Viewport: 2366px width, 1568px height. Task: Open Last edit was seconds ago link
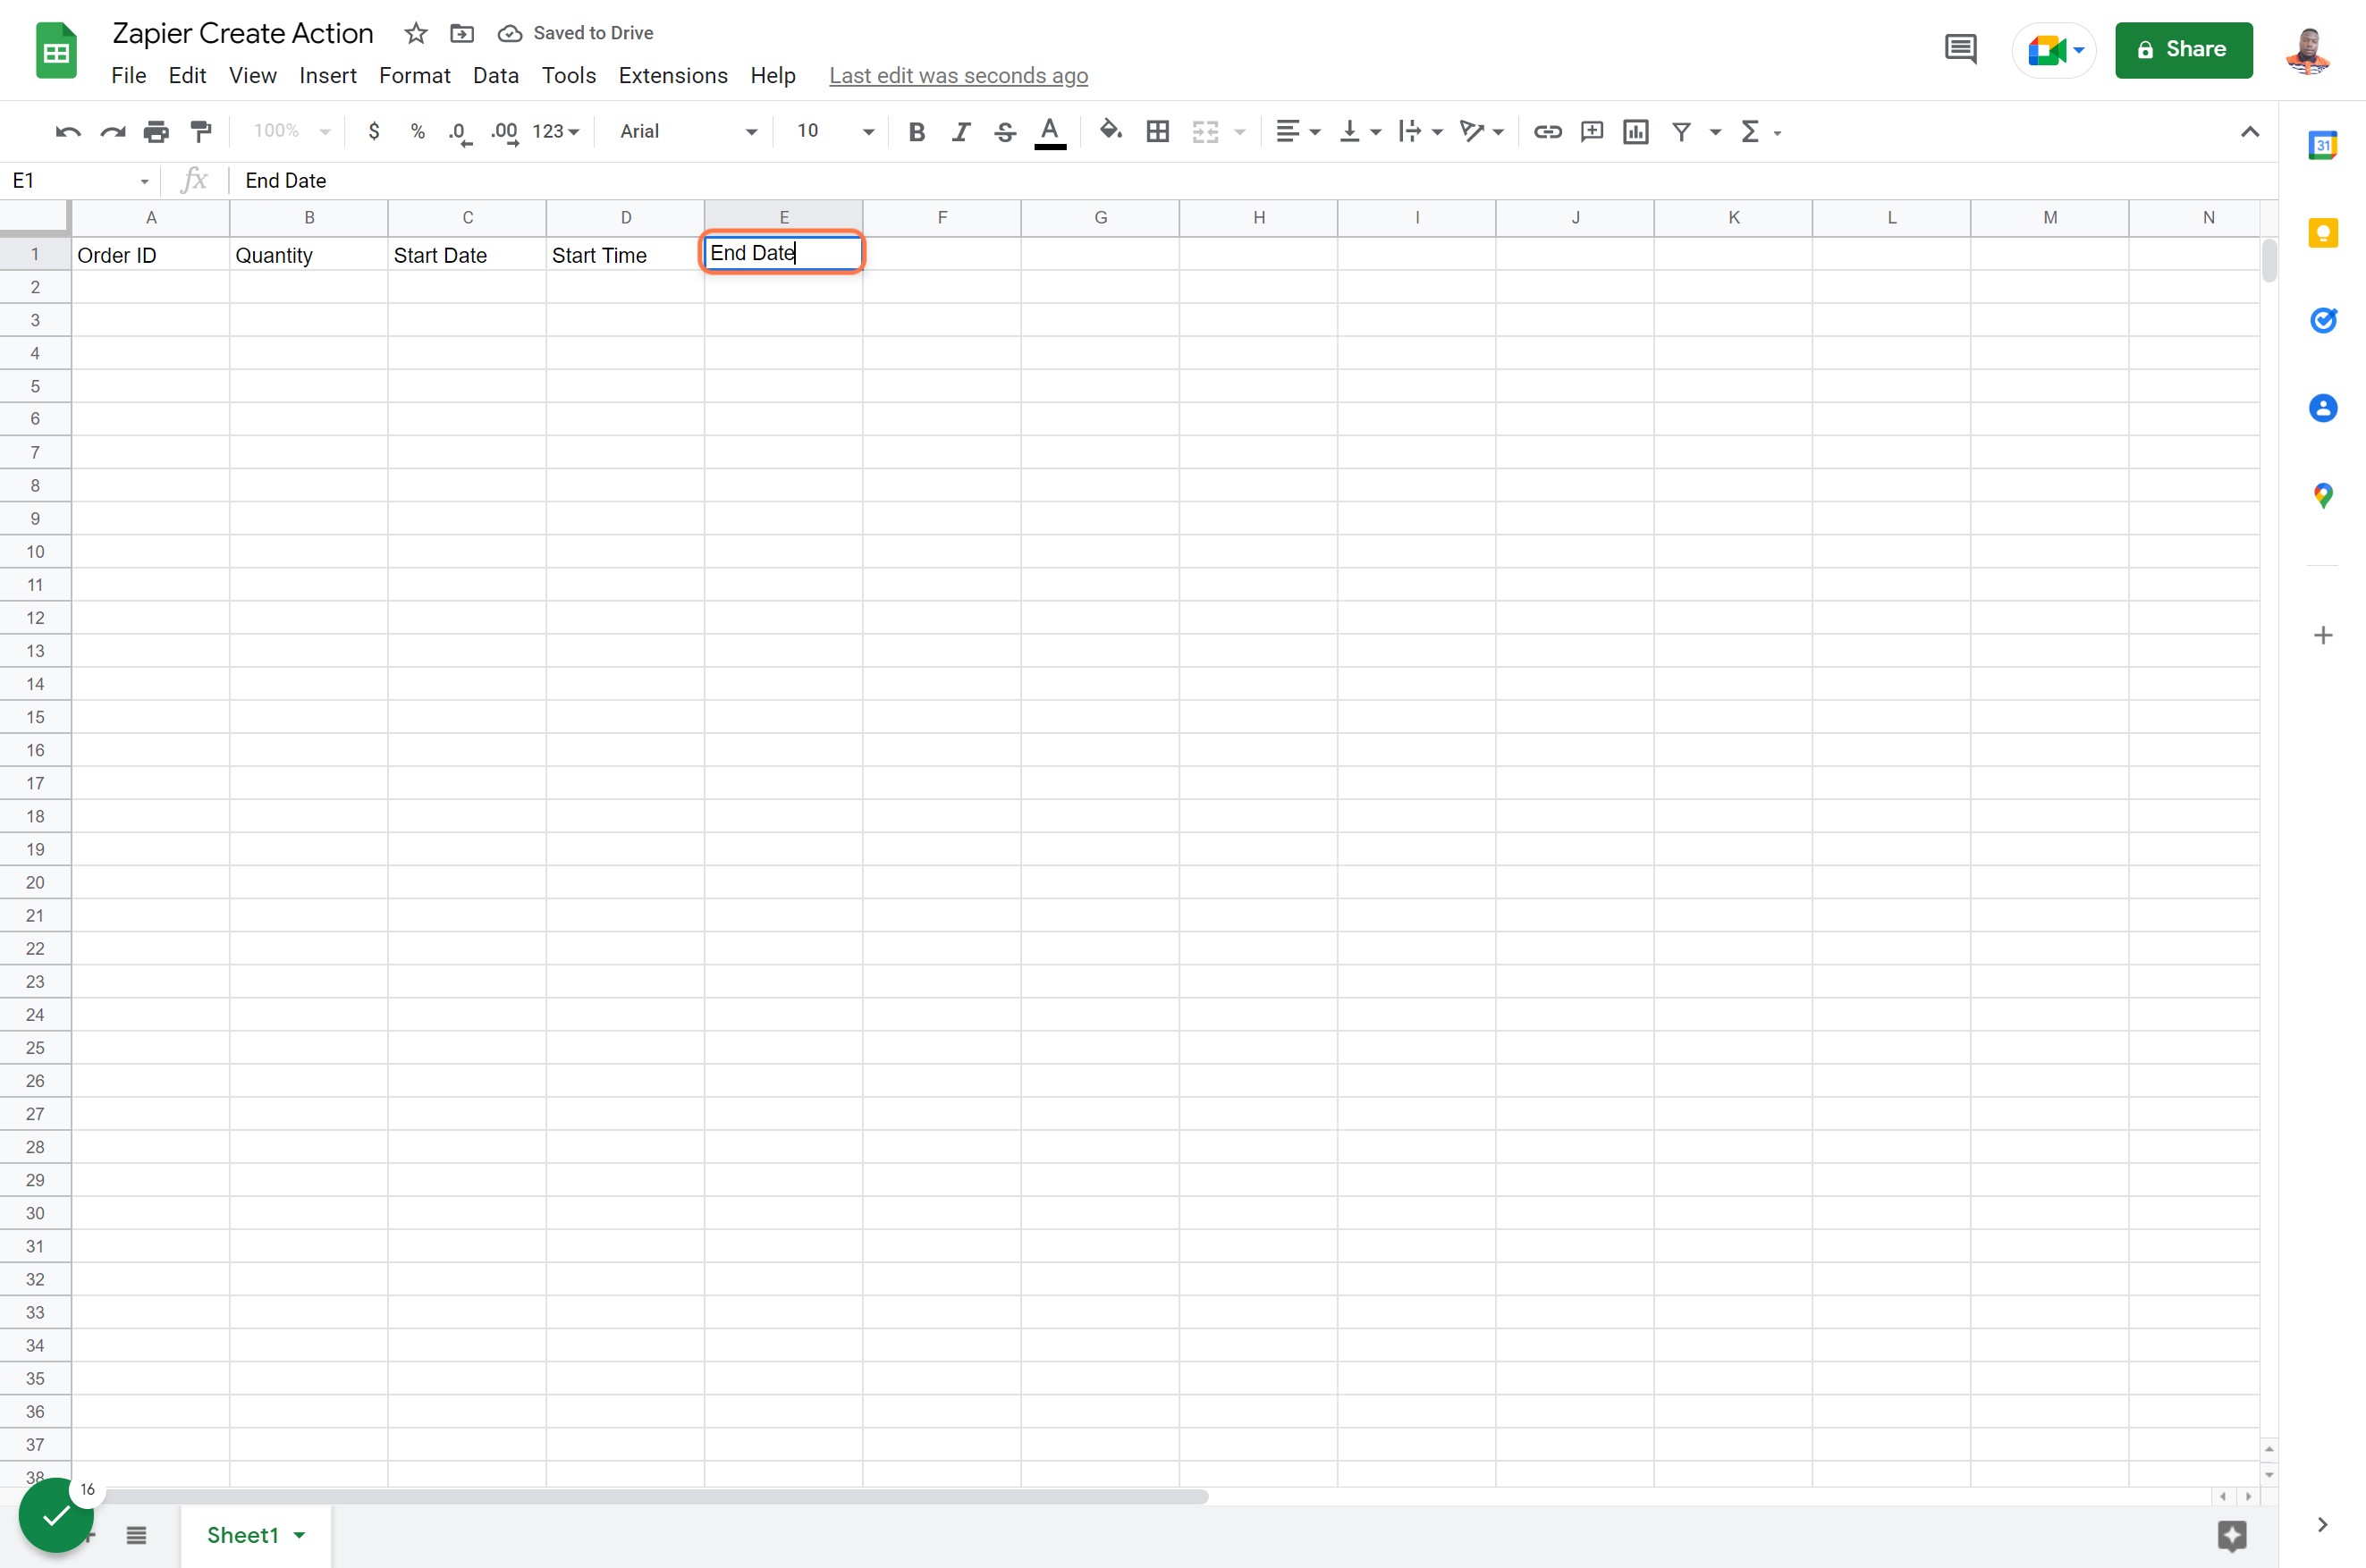[x=958, y=75]
